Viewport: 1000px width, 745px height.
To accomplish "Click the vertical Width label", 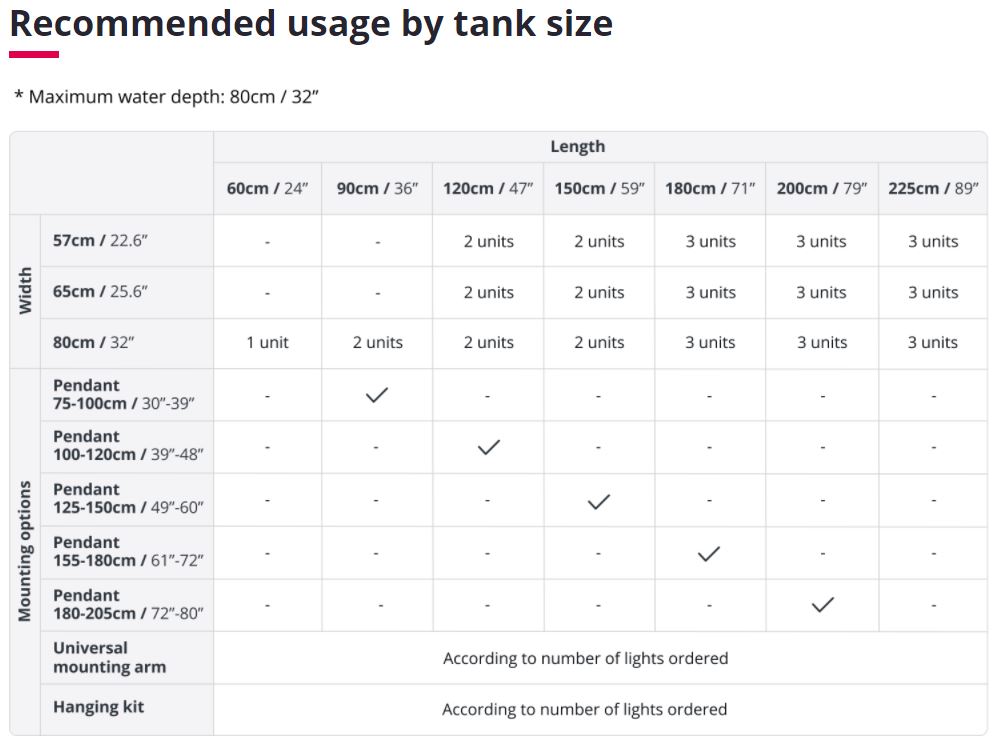I will coord(24,291).
